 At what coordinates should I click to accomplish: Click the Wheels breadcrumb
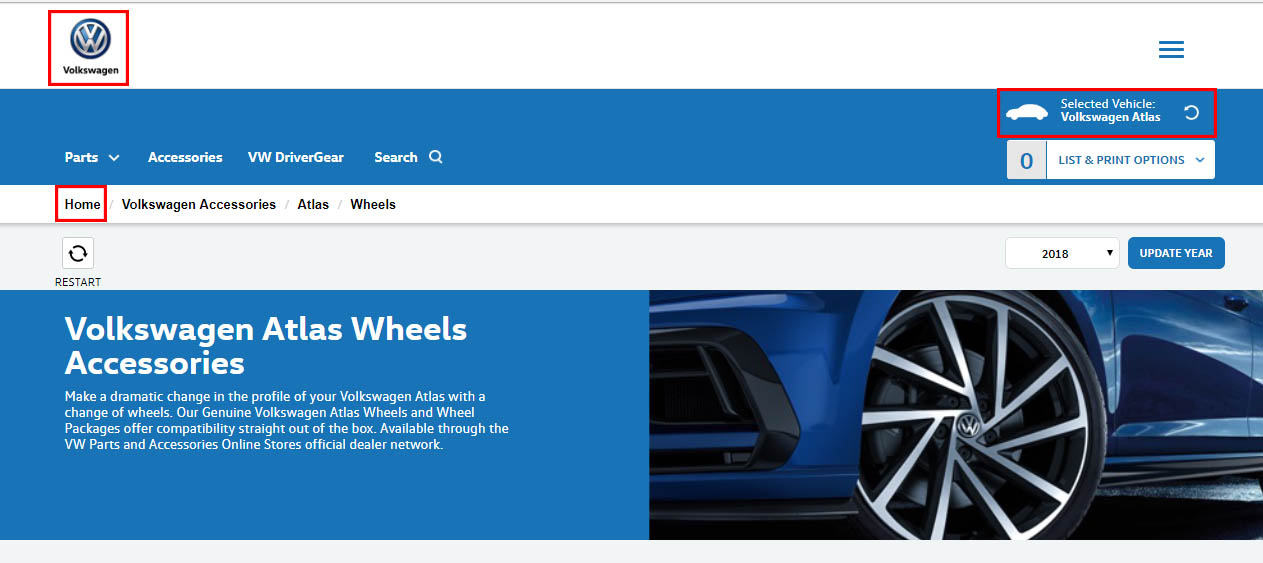(373, 204)
